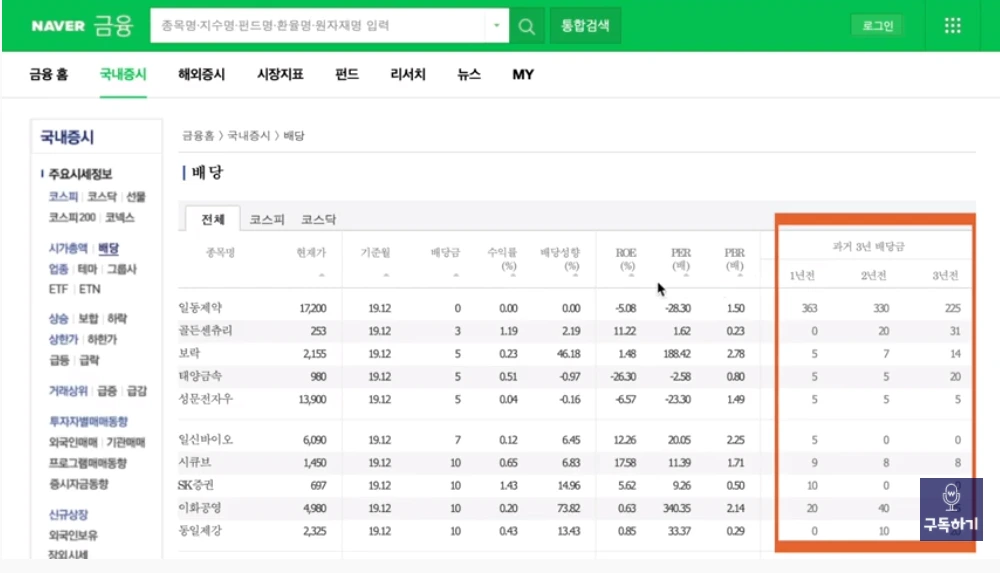
Task: Open 배당 in the sidebar
Action: 108,248
